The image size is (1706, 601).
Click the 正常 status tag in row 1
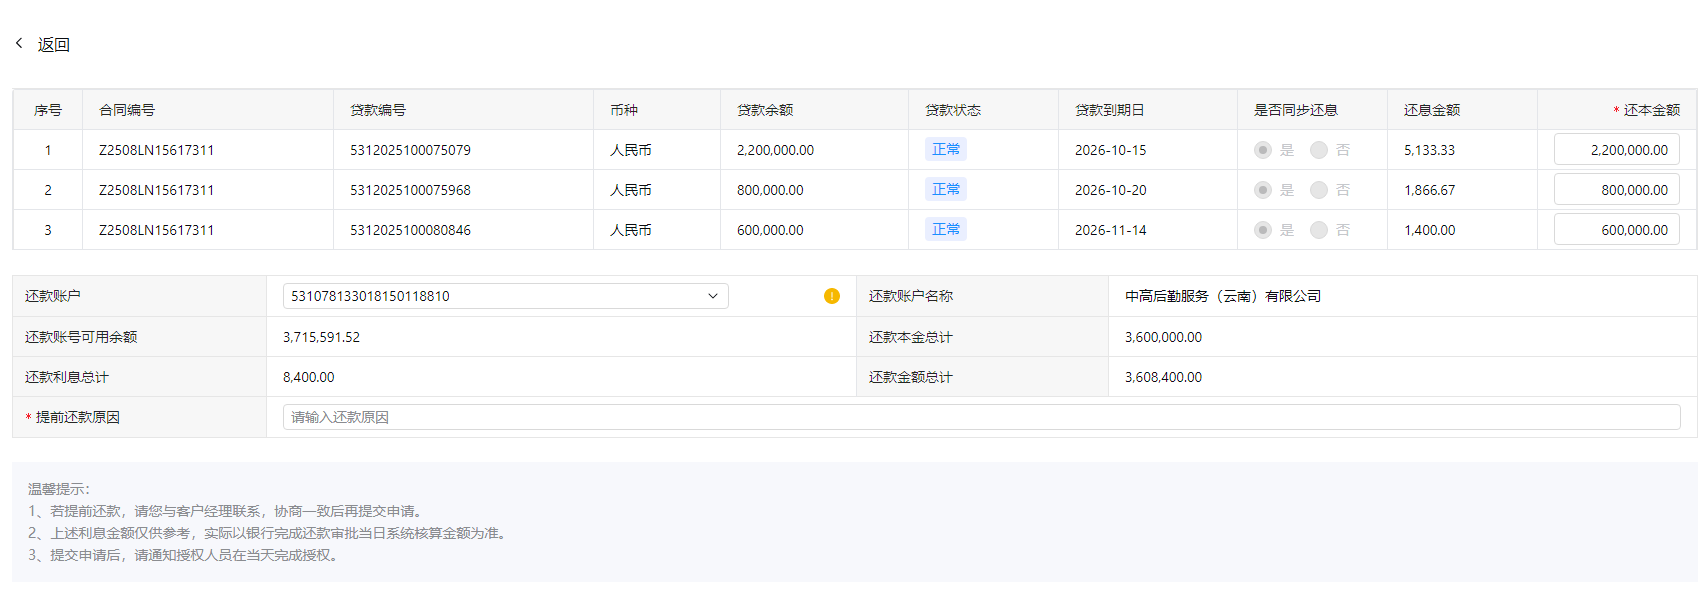[945, 149]
